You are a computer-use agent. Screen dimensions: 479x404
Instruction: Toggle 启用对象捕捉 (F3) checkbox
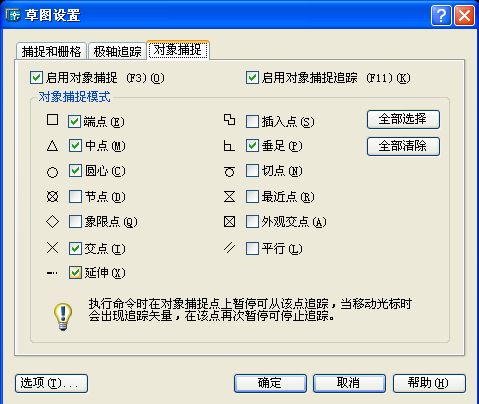[36, 78]
